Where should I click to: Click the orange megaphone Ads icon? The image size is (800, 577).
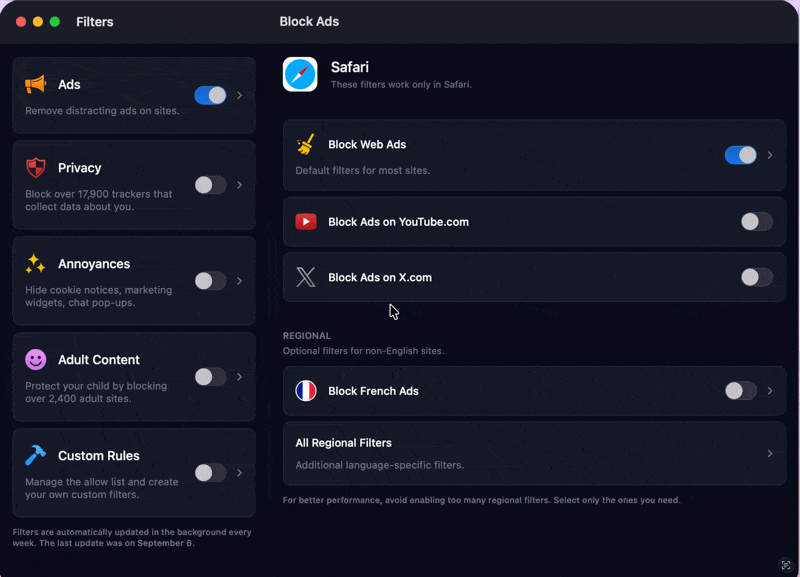[36, 84]
